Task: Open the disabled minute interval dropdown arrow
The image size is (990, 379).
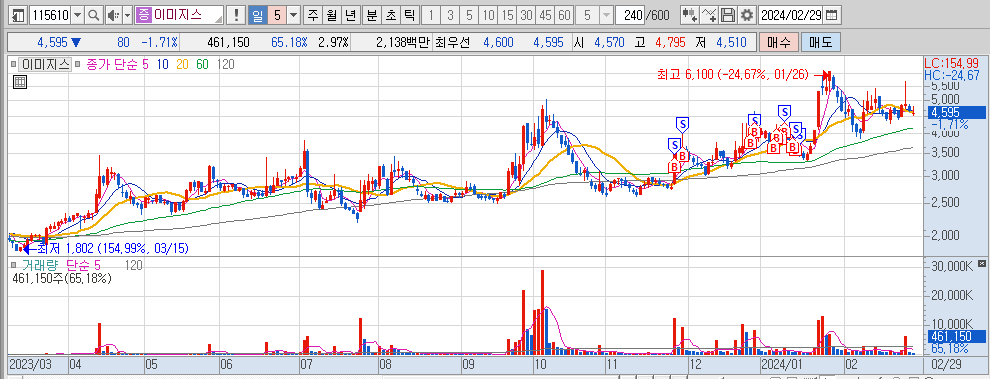Action: click(x=606, y=15)
